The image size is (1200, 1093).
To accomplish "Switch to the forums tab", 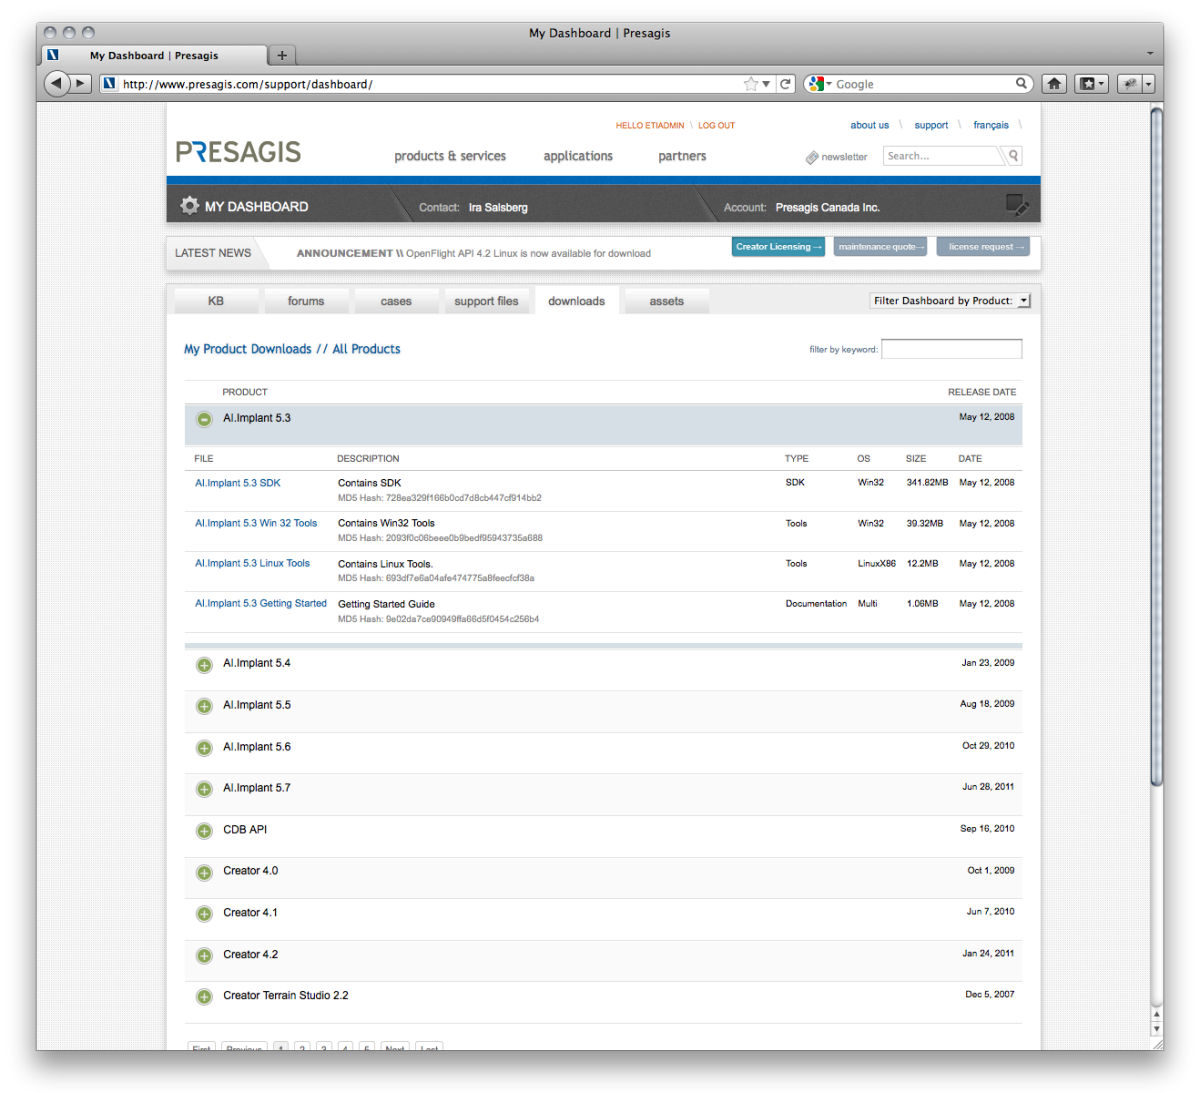I will (306, 301).
